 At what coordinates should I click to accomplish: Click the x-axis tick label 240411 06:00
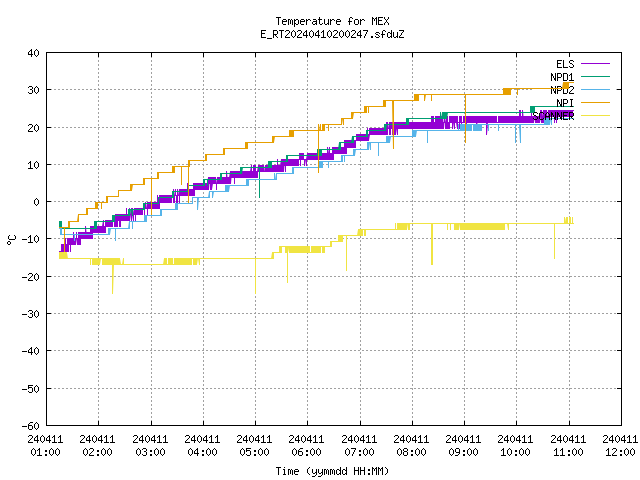pos(306,446)
